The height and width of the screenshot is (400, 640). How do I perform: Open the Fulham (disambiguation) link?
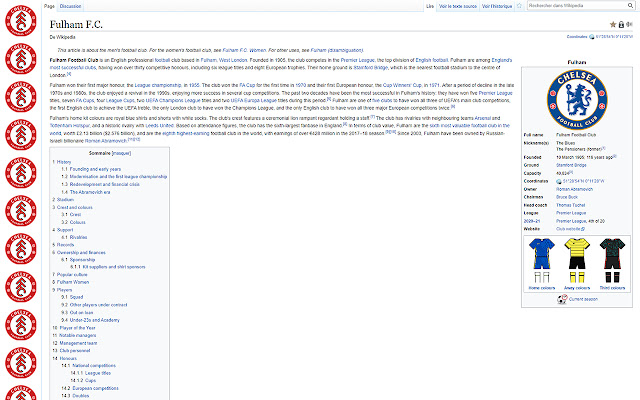(337, 50)
